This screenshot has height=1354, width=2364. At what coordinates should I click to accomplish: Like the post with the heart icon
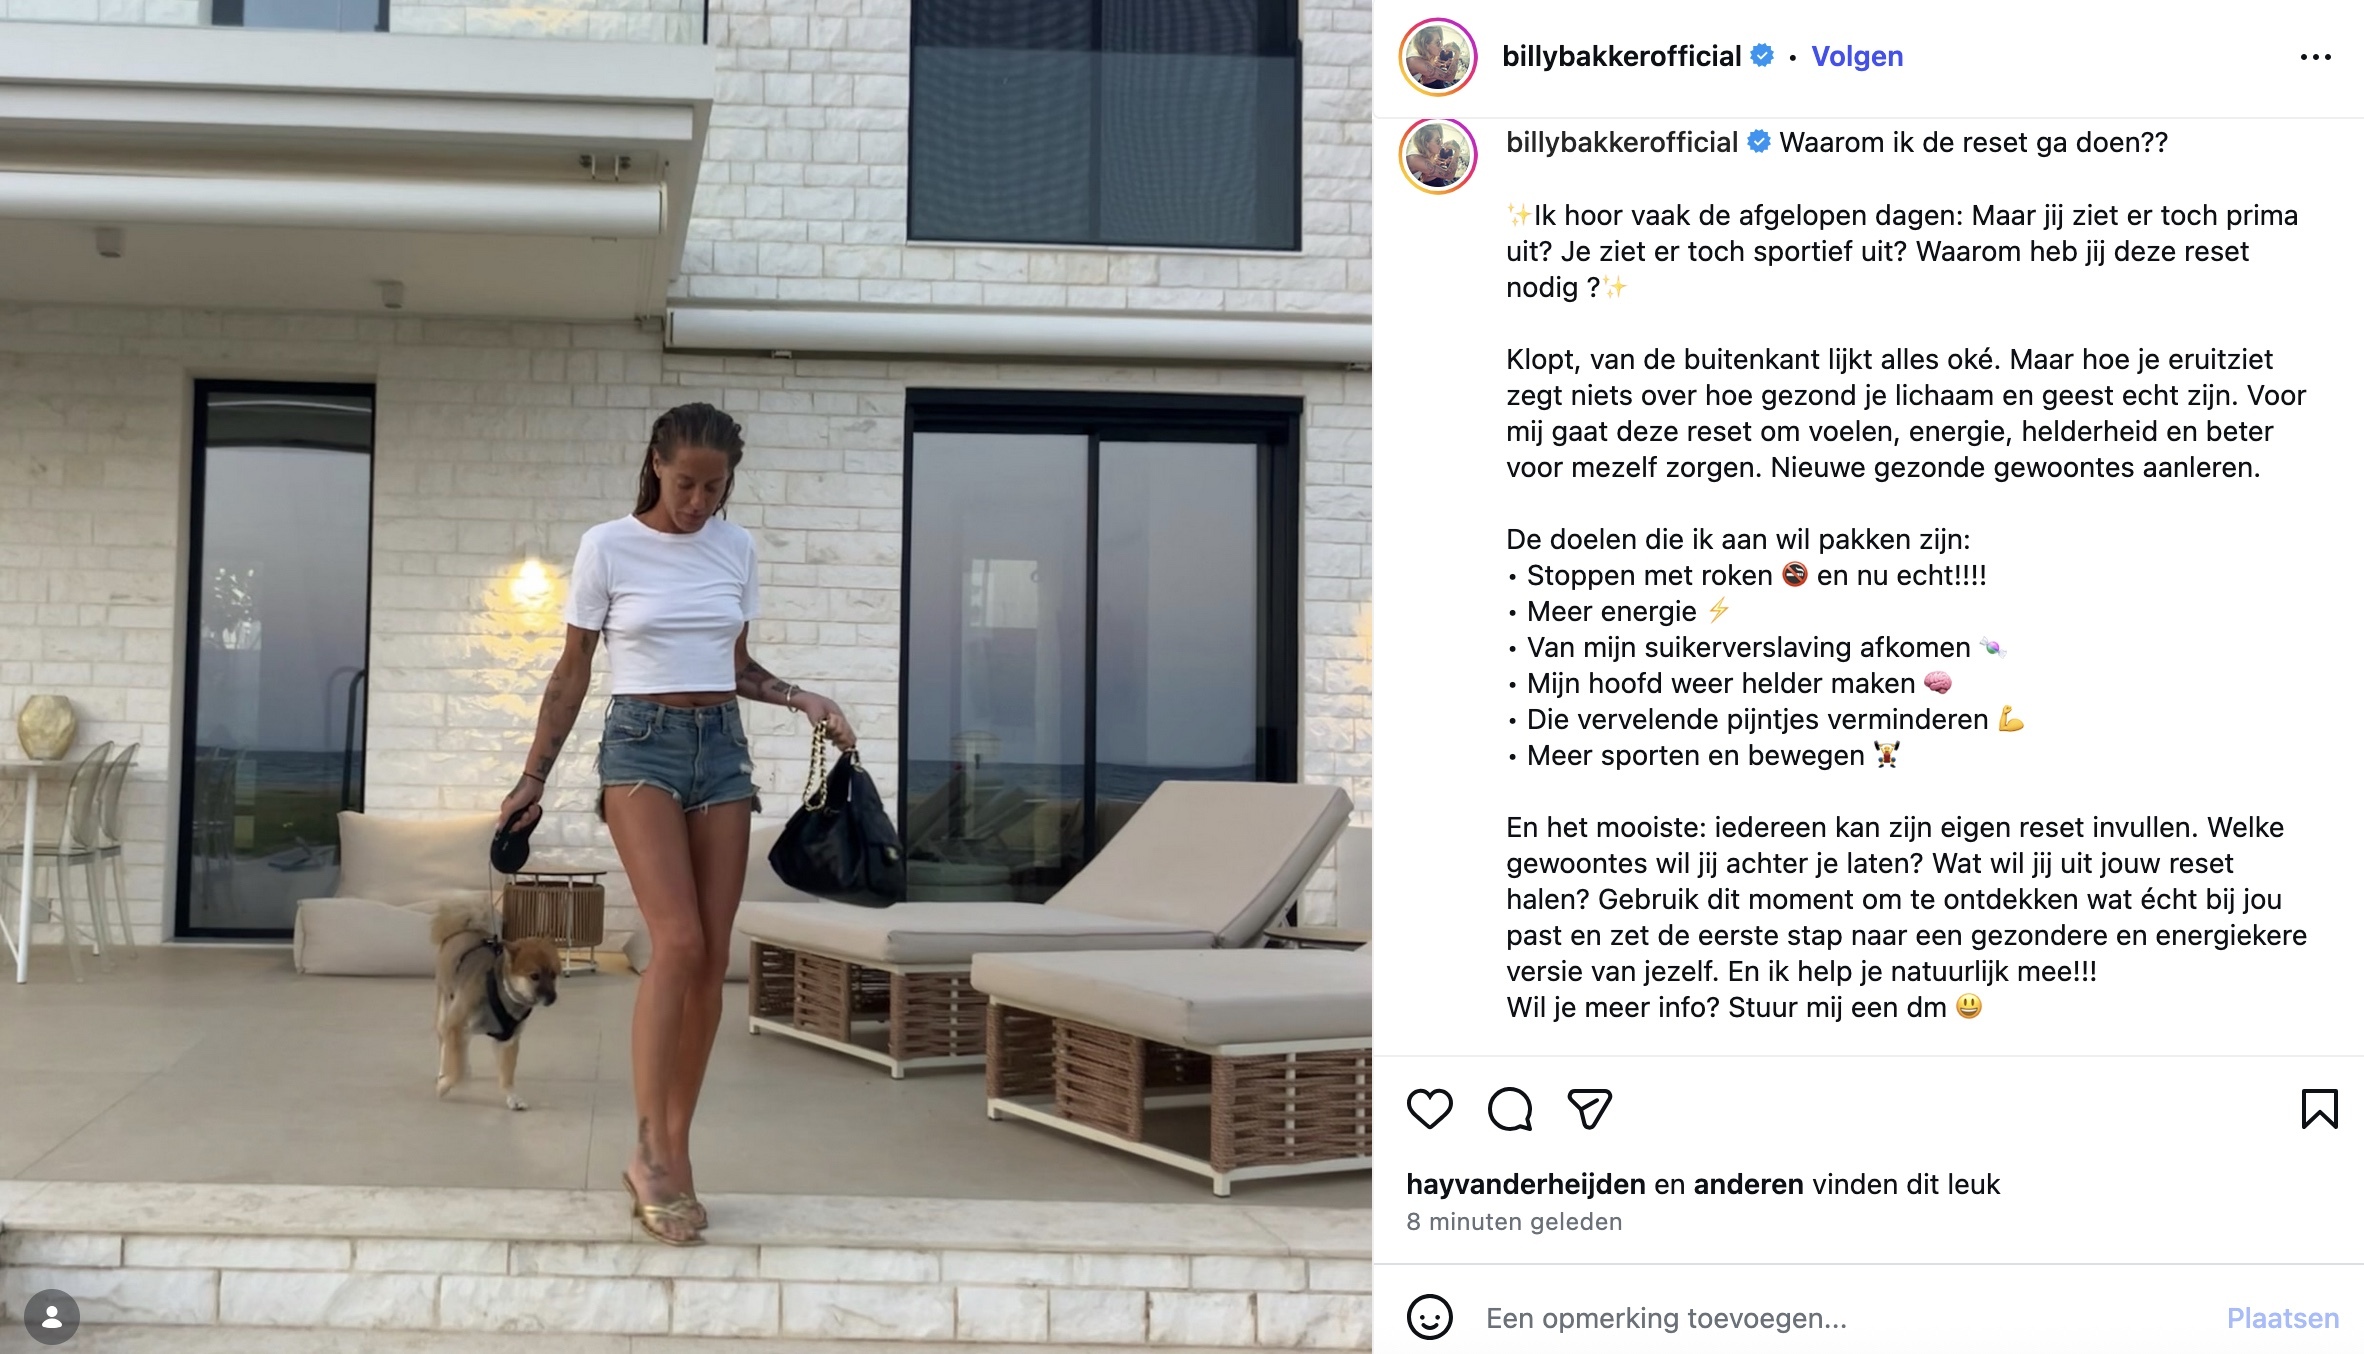(1429, 1109)
